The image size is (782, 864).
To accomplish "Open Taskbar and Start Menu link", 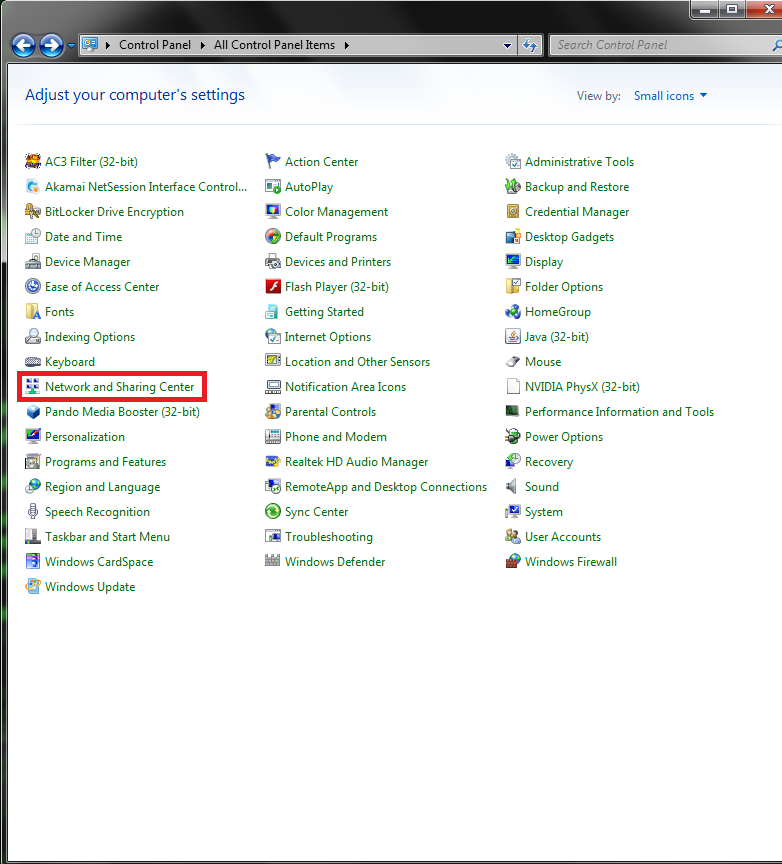I will (107, 537).
